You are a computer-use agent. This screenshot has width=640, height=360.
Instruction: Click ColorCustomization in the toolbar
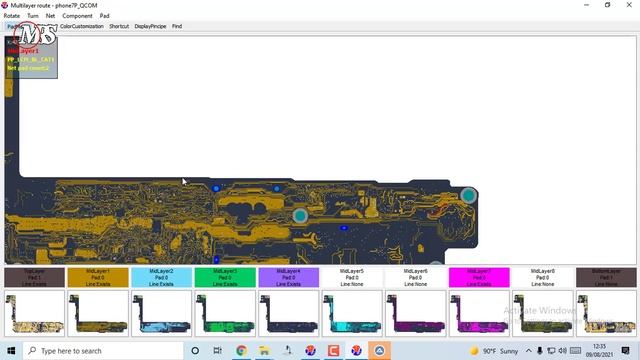point(82,26)
